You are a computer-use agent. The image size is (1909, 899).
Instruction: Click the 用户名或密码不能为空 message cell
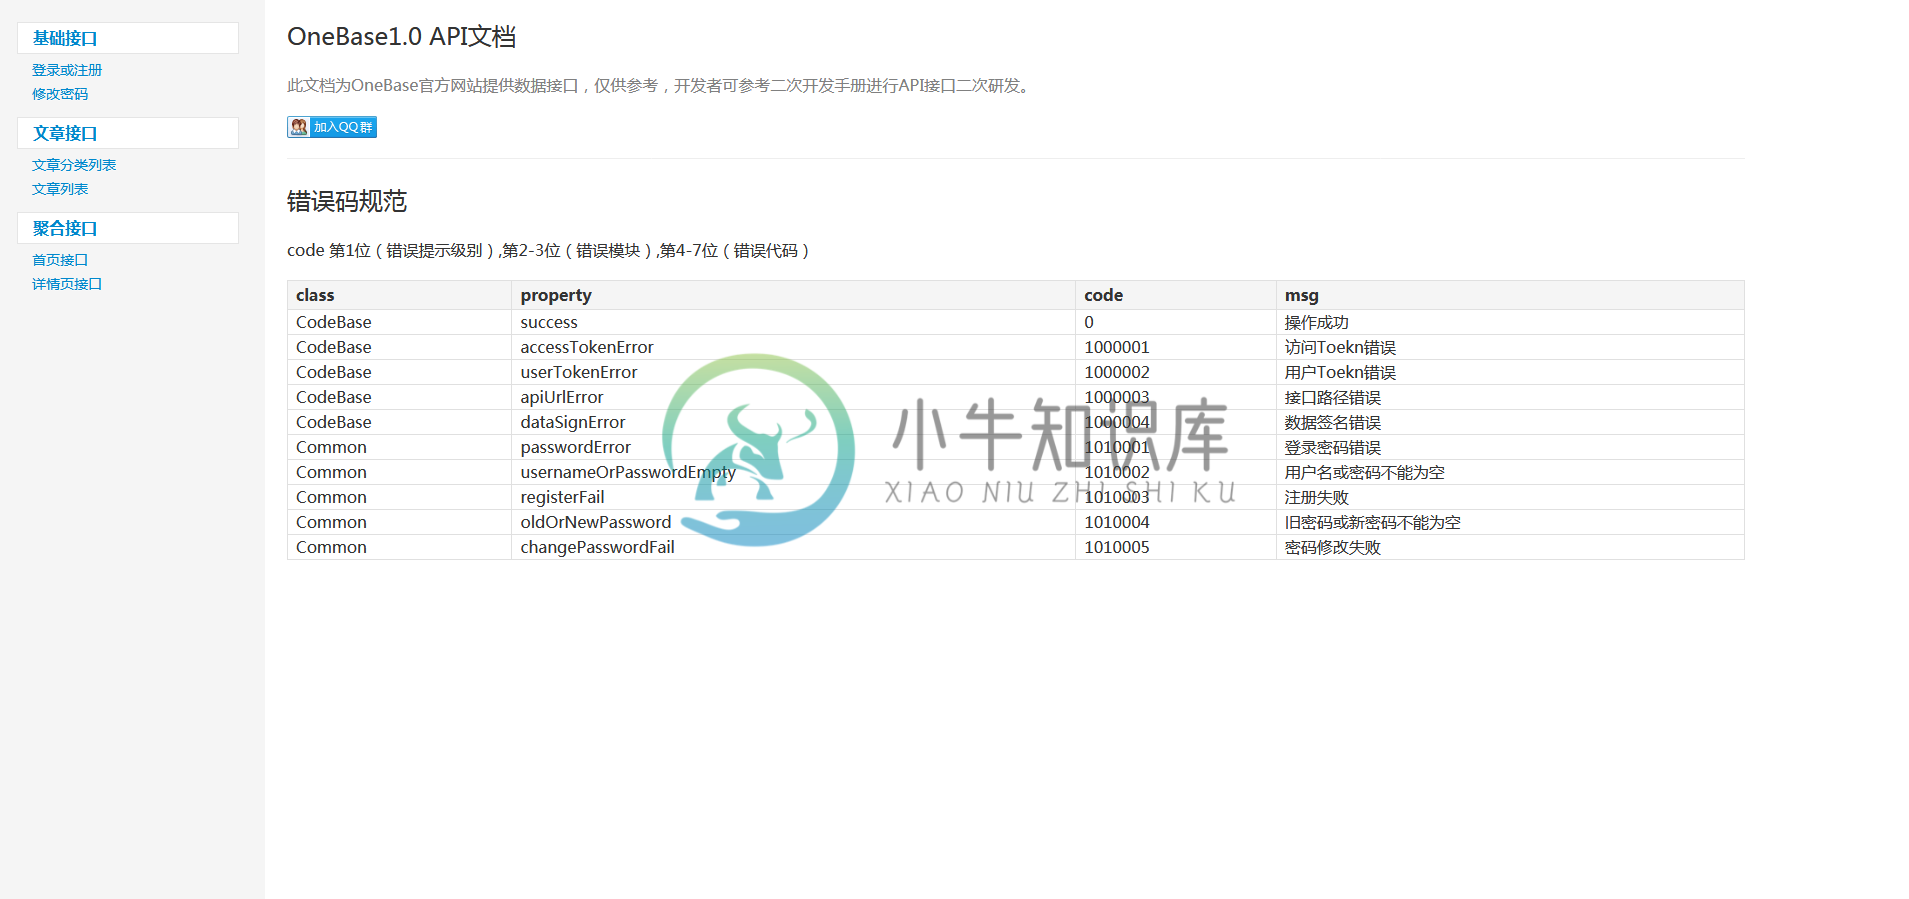click(x=1510, y=472)
